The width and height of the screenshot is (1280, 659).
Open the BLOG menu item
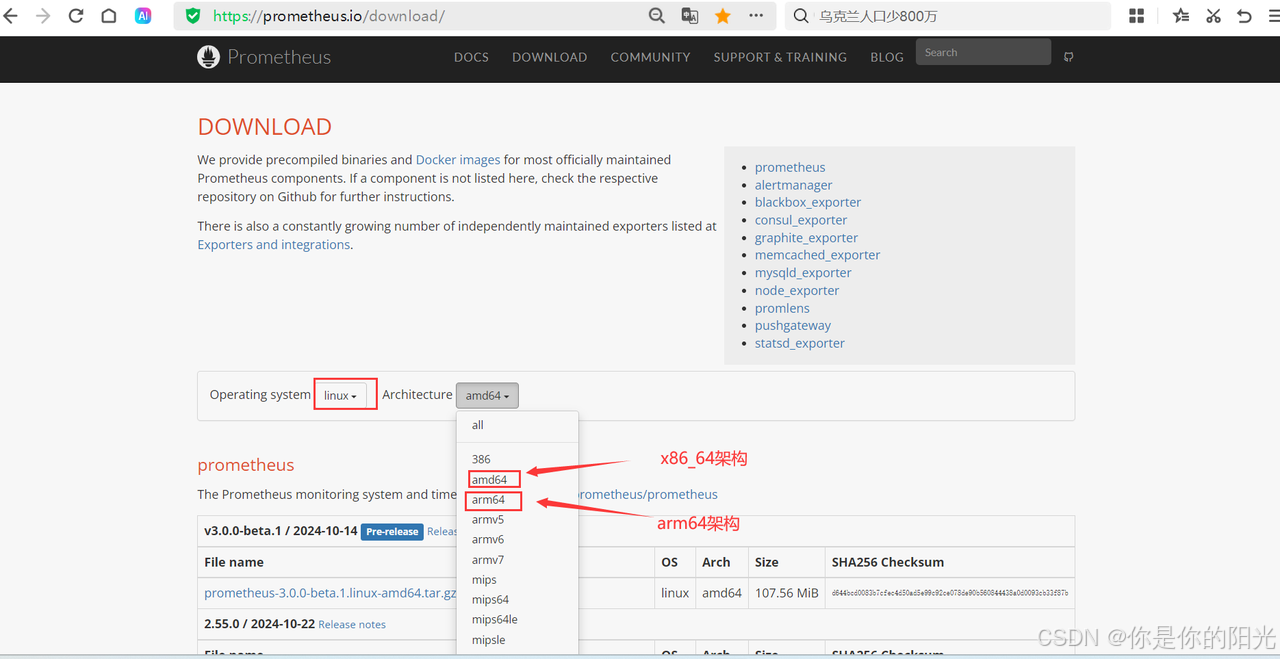[x=887, y=57]
